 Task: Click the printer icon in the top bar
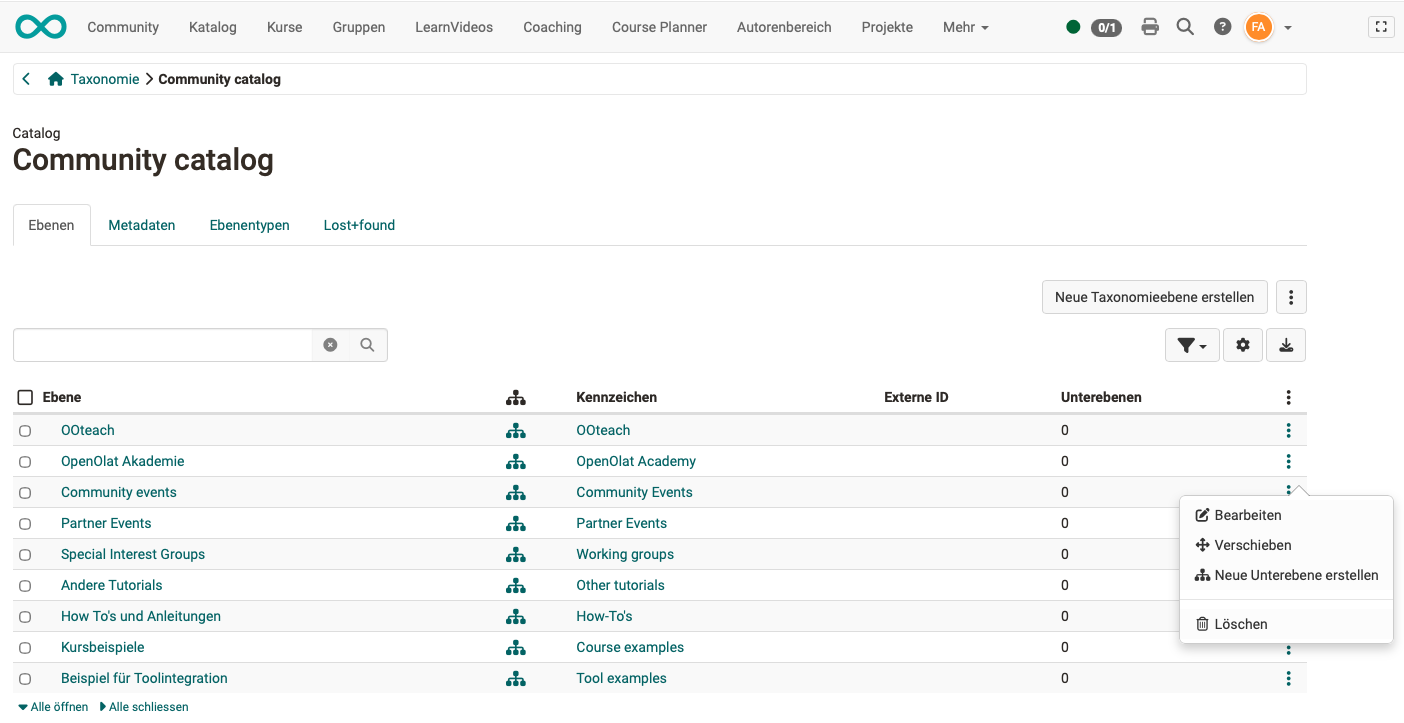[x=1149, y=27]
